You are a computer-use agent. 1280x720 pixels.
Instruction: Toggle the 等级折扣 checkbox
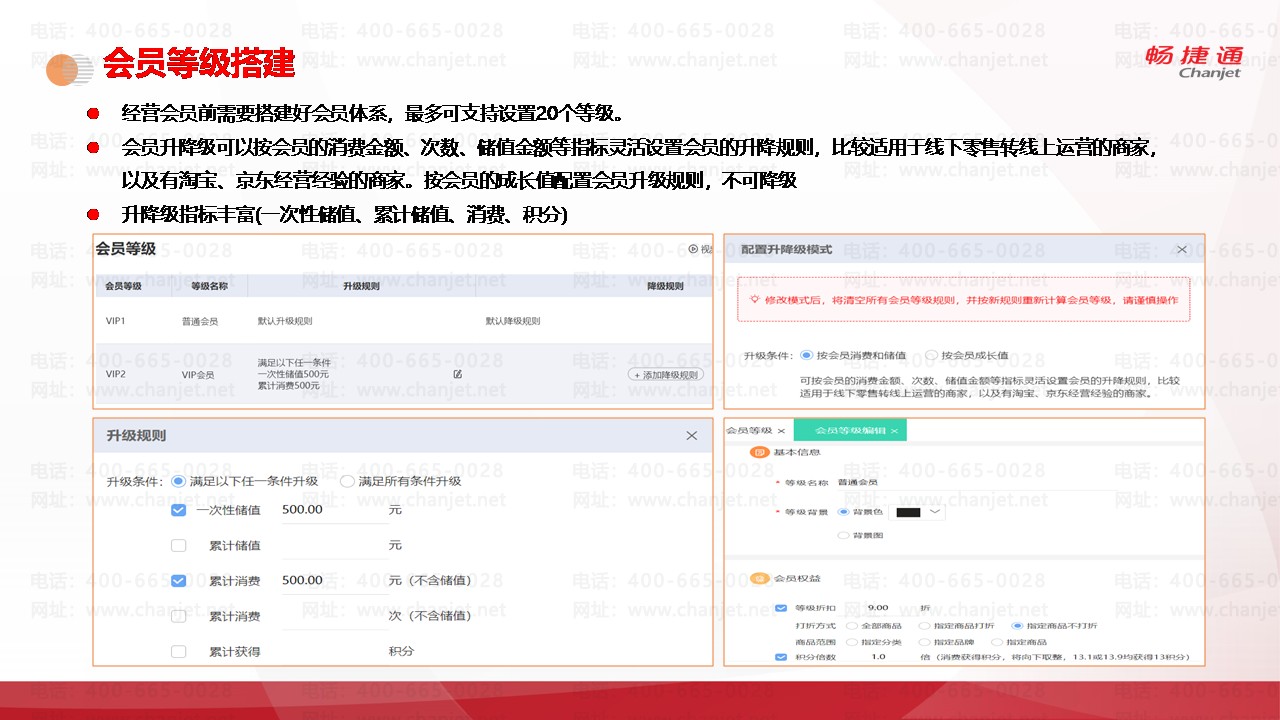click(x=781, y=607)
